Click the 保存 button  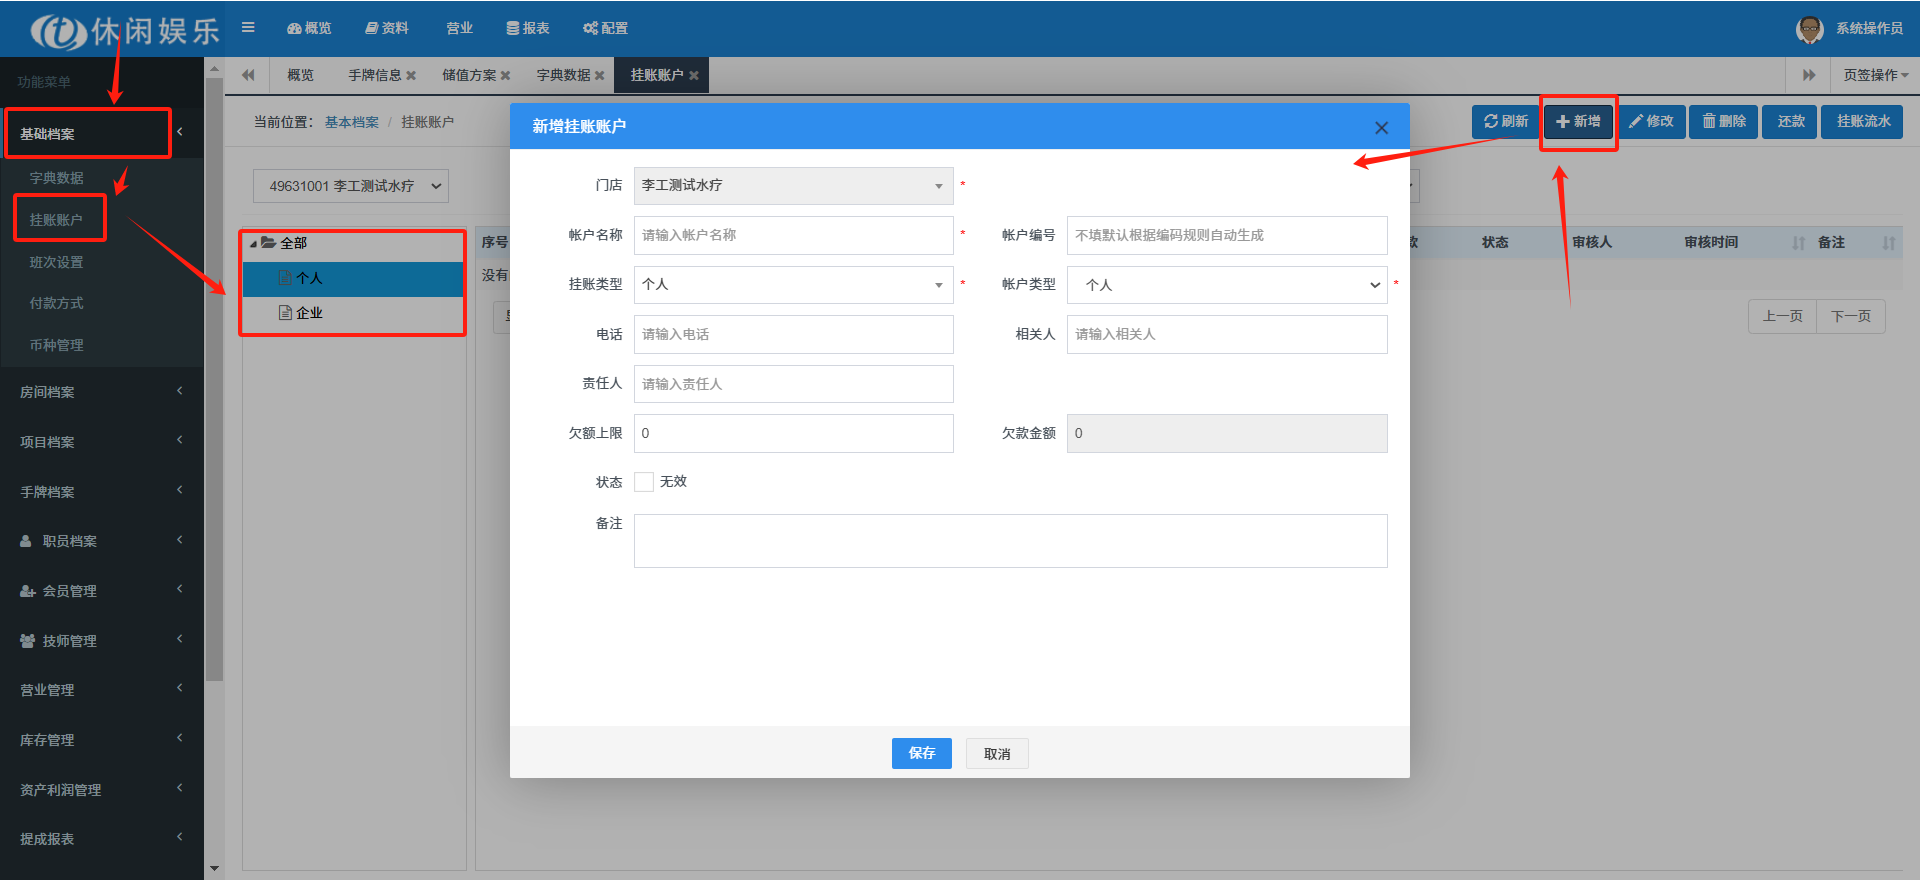[x=921, y=753]
